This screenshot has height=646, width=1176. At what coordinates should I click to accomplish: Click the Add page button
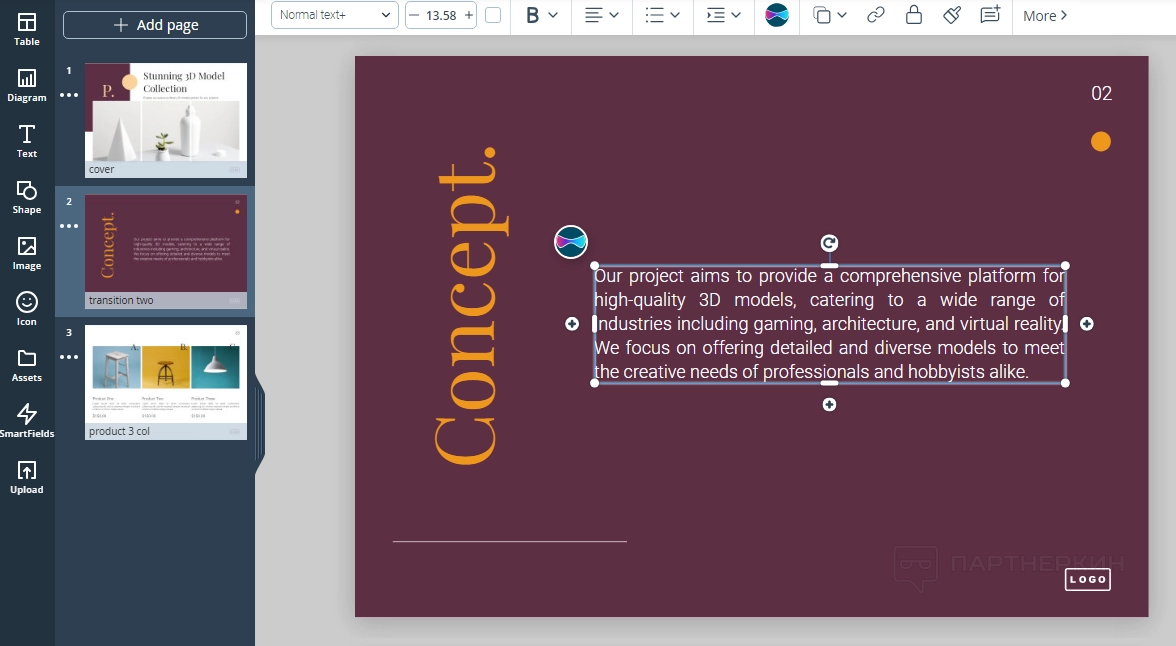(155, 25)
